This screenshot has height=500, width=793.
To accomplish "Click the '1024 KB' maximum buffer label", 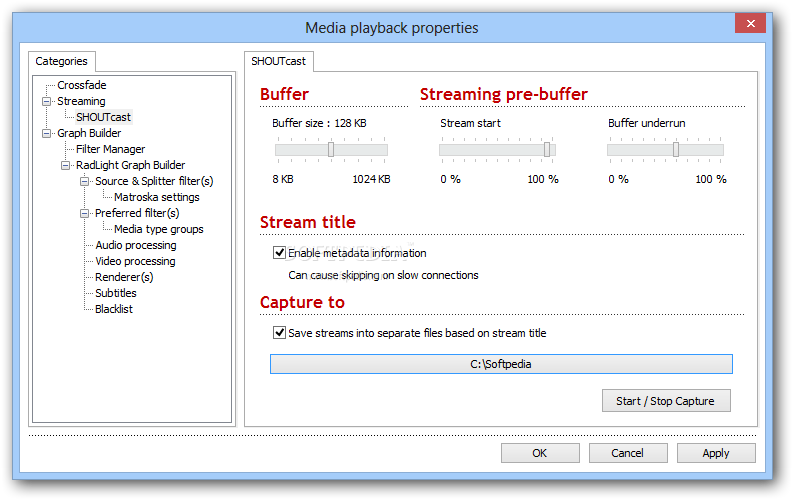I will (371, 179).
